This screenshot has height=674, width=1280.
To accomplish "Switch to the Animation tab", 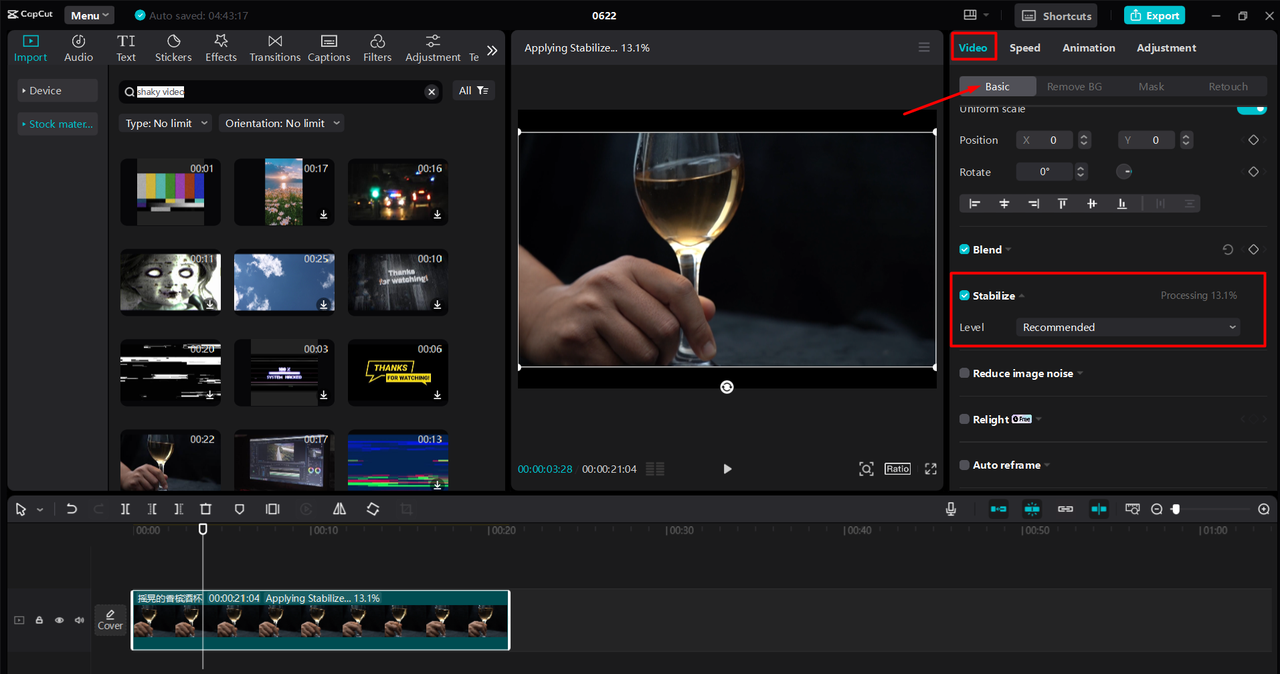I will 1089,48.
